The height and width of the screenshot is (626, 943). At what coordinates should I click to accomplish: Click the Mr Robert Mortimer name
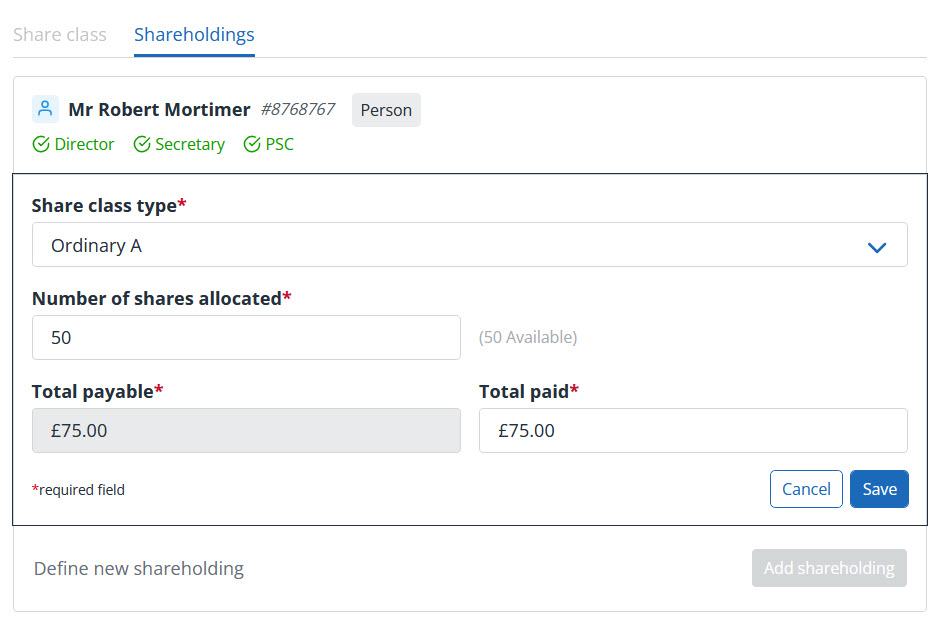tap(159, 110)
